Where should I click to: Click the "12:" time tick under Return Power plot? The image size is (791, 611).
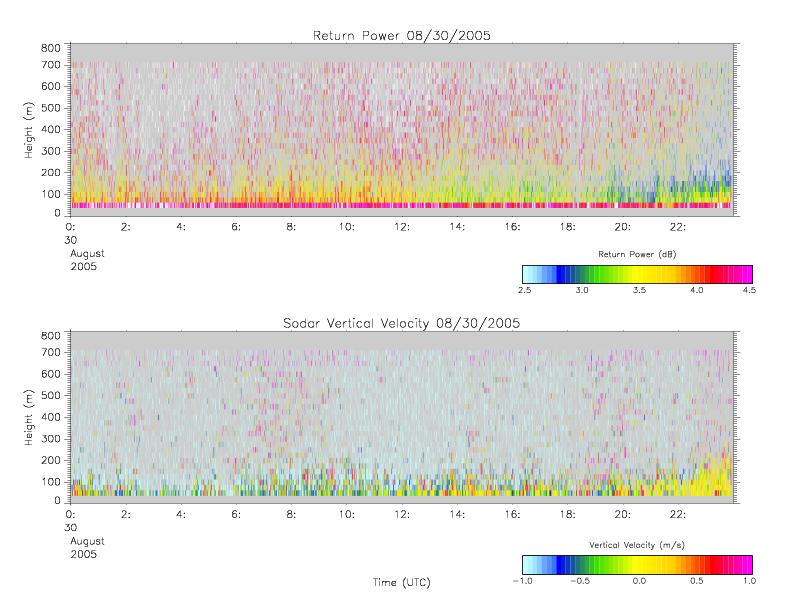(x=402, y=227)
